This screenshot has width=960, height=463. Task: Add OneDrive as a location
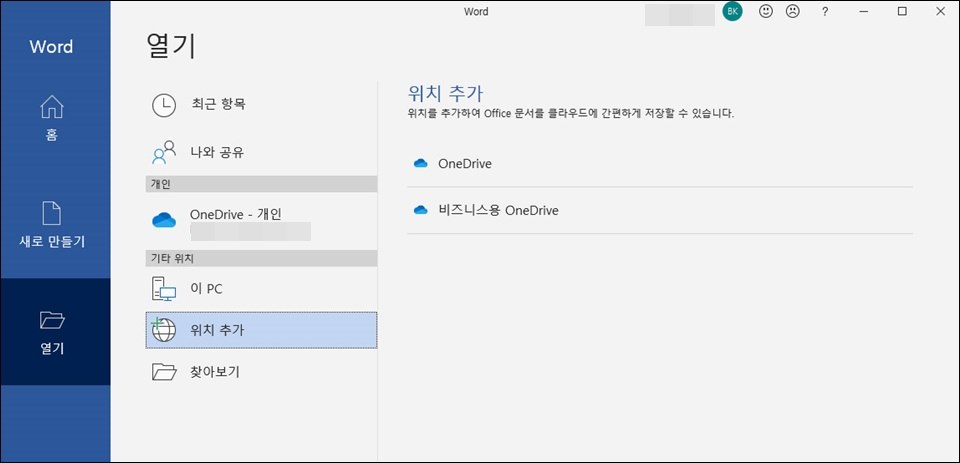(660, 164)
